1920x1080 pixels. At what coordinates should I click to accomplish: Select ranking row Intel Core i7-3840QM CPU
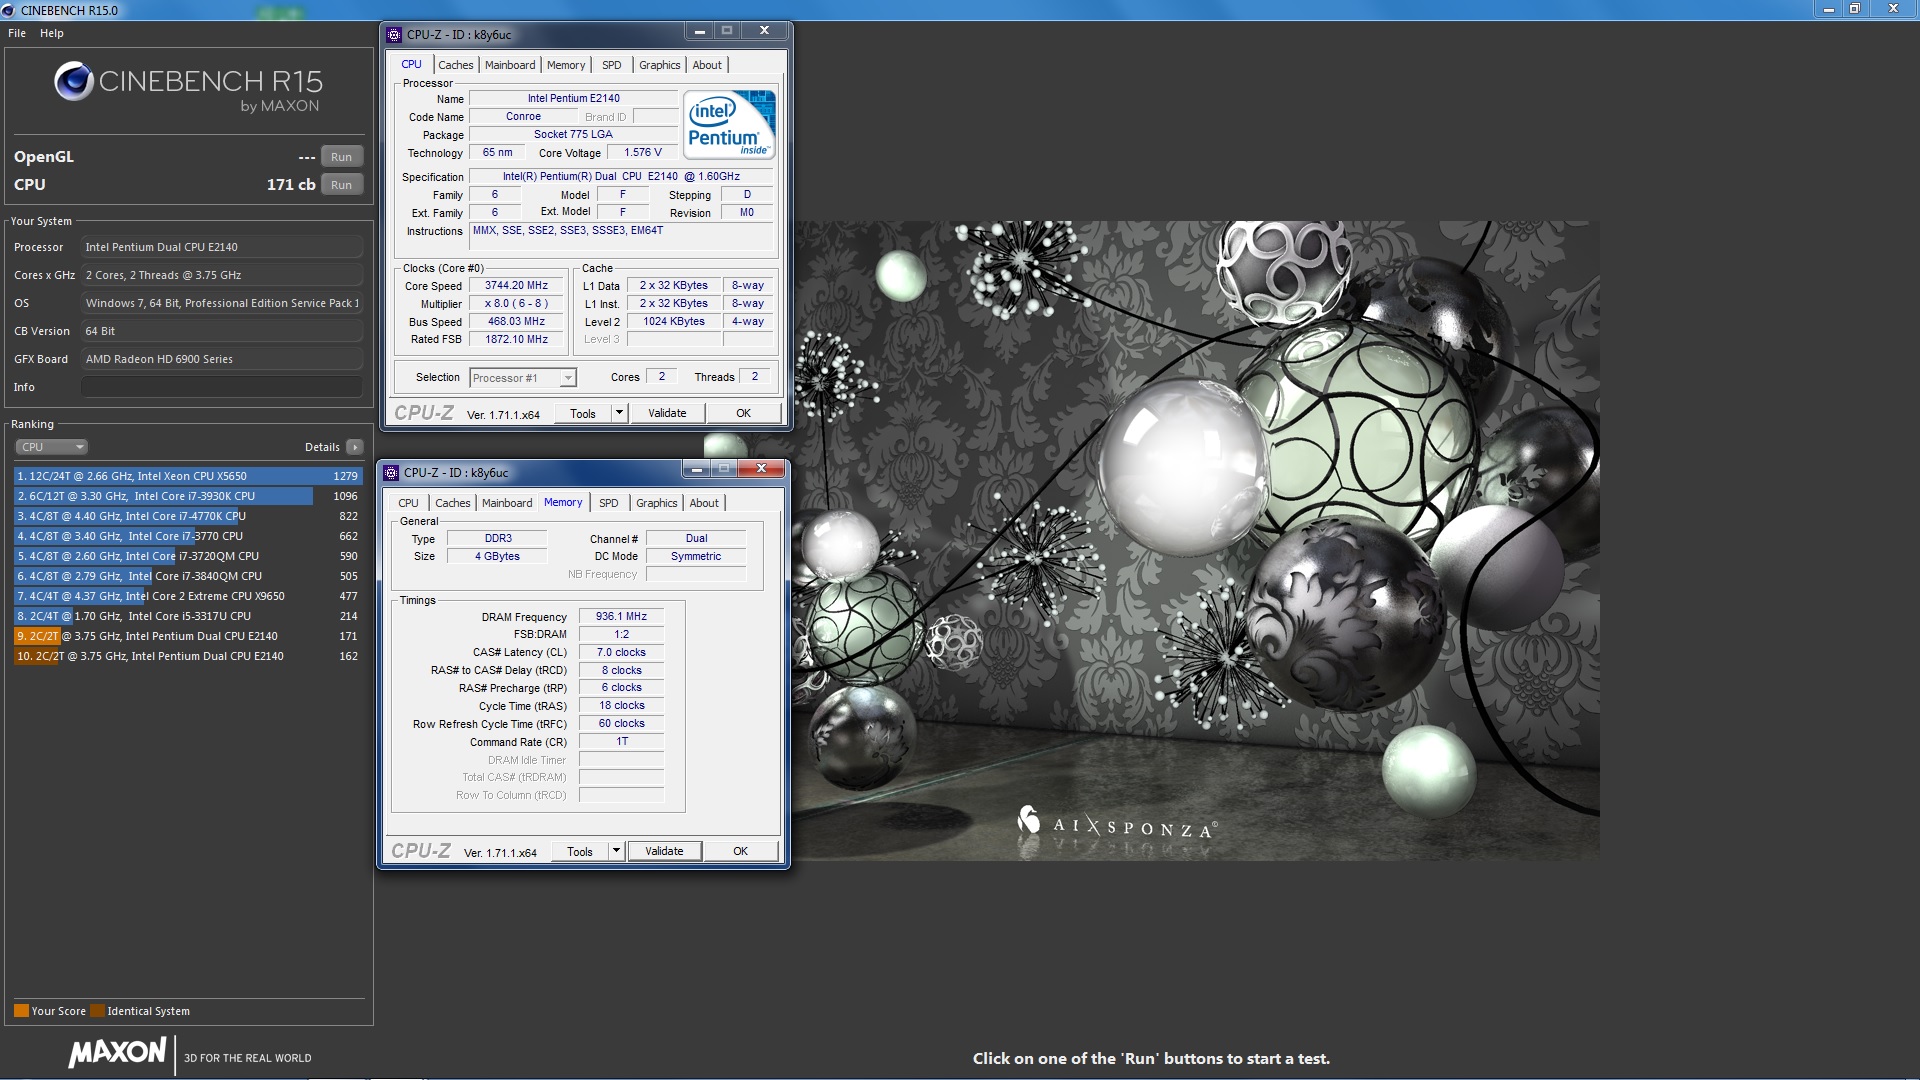point(188,576)
